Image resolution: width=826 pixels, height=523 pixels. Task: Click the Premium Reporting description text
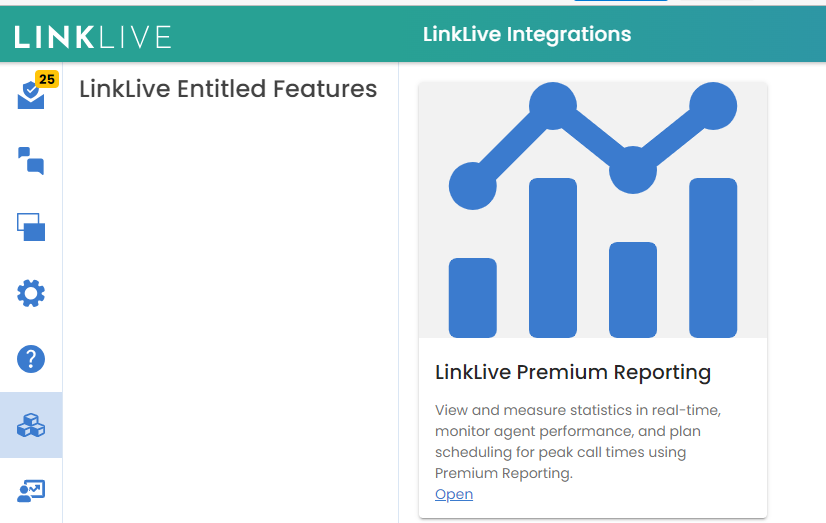[577, 441]
